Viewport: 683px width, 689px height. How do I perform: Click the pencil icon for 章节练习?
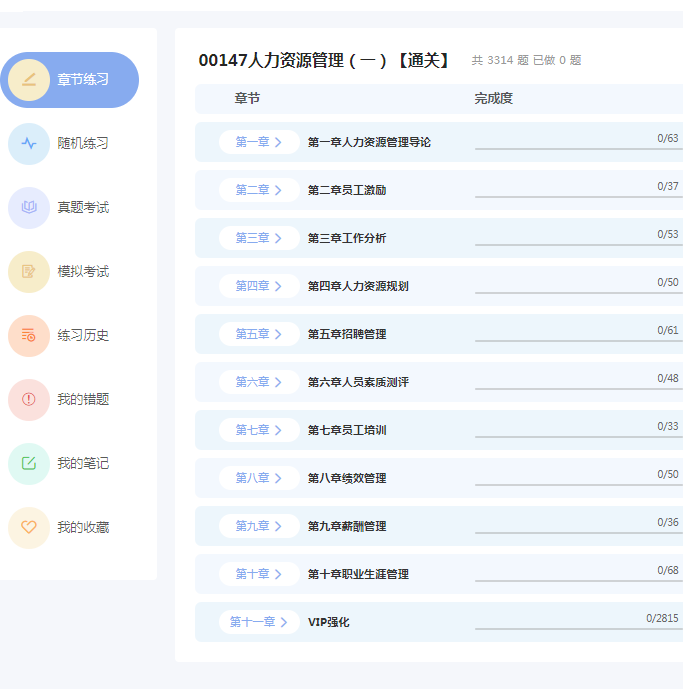29,80
